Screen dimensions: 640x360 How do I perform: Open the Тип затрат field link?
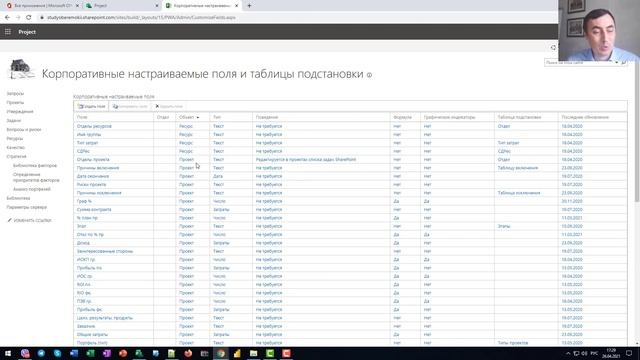point(87,143)
